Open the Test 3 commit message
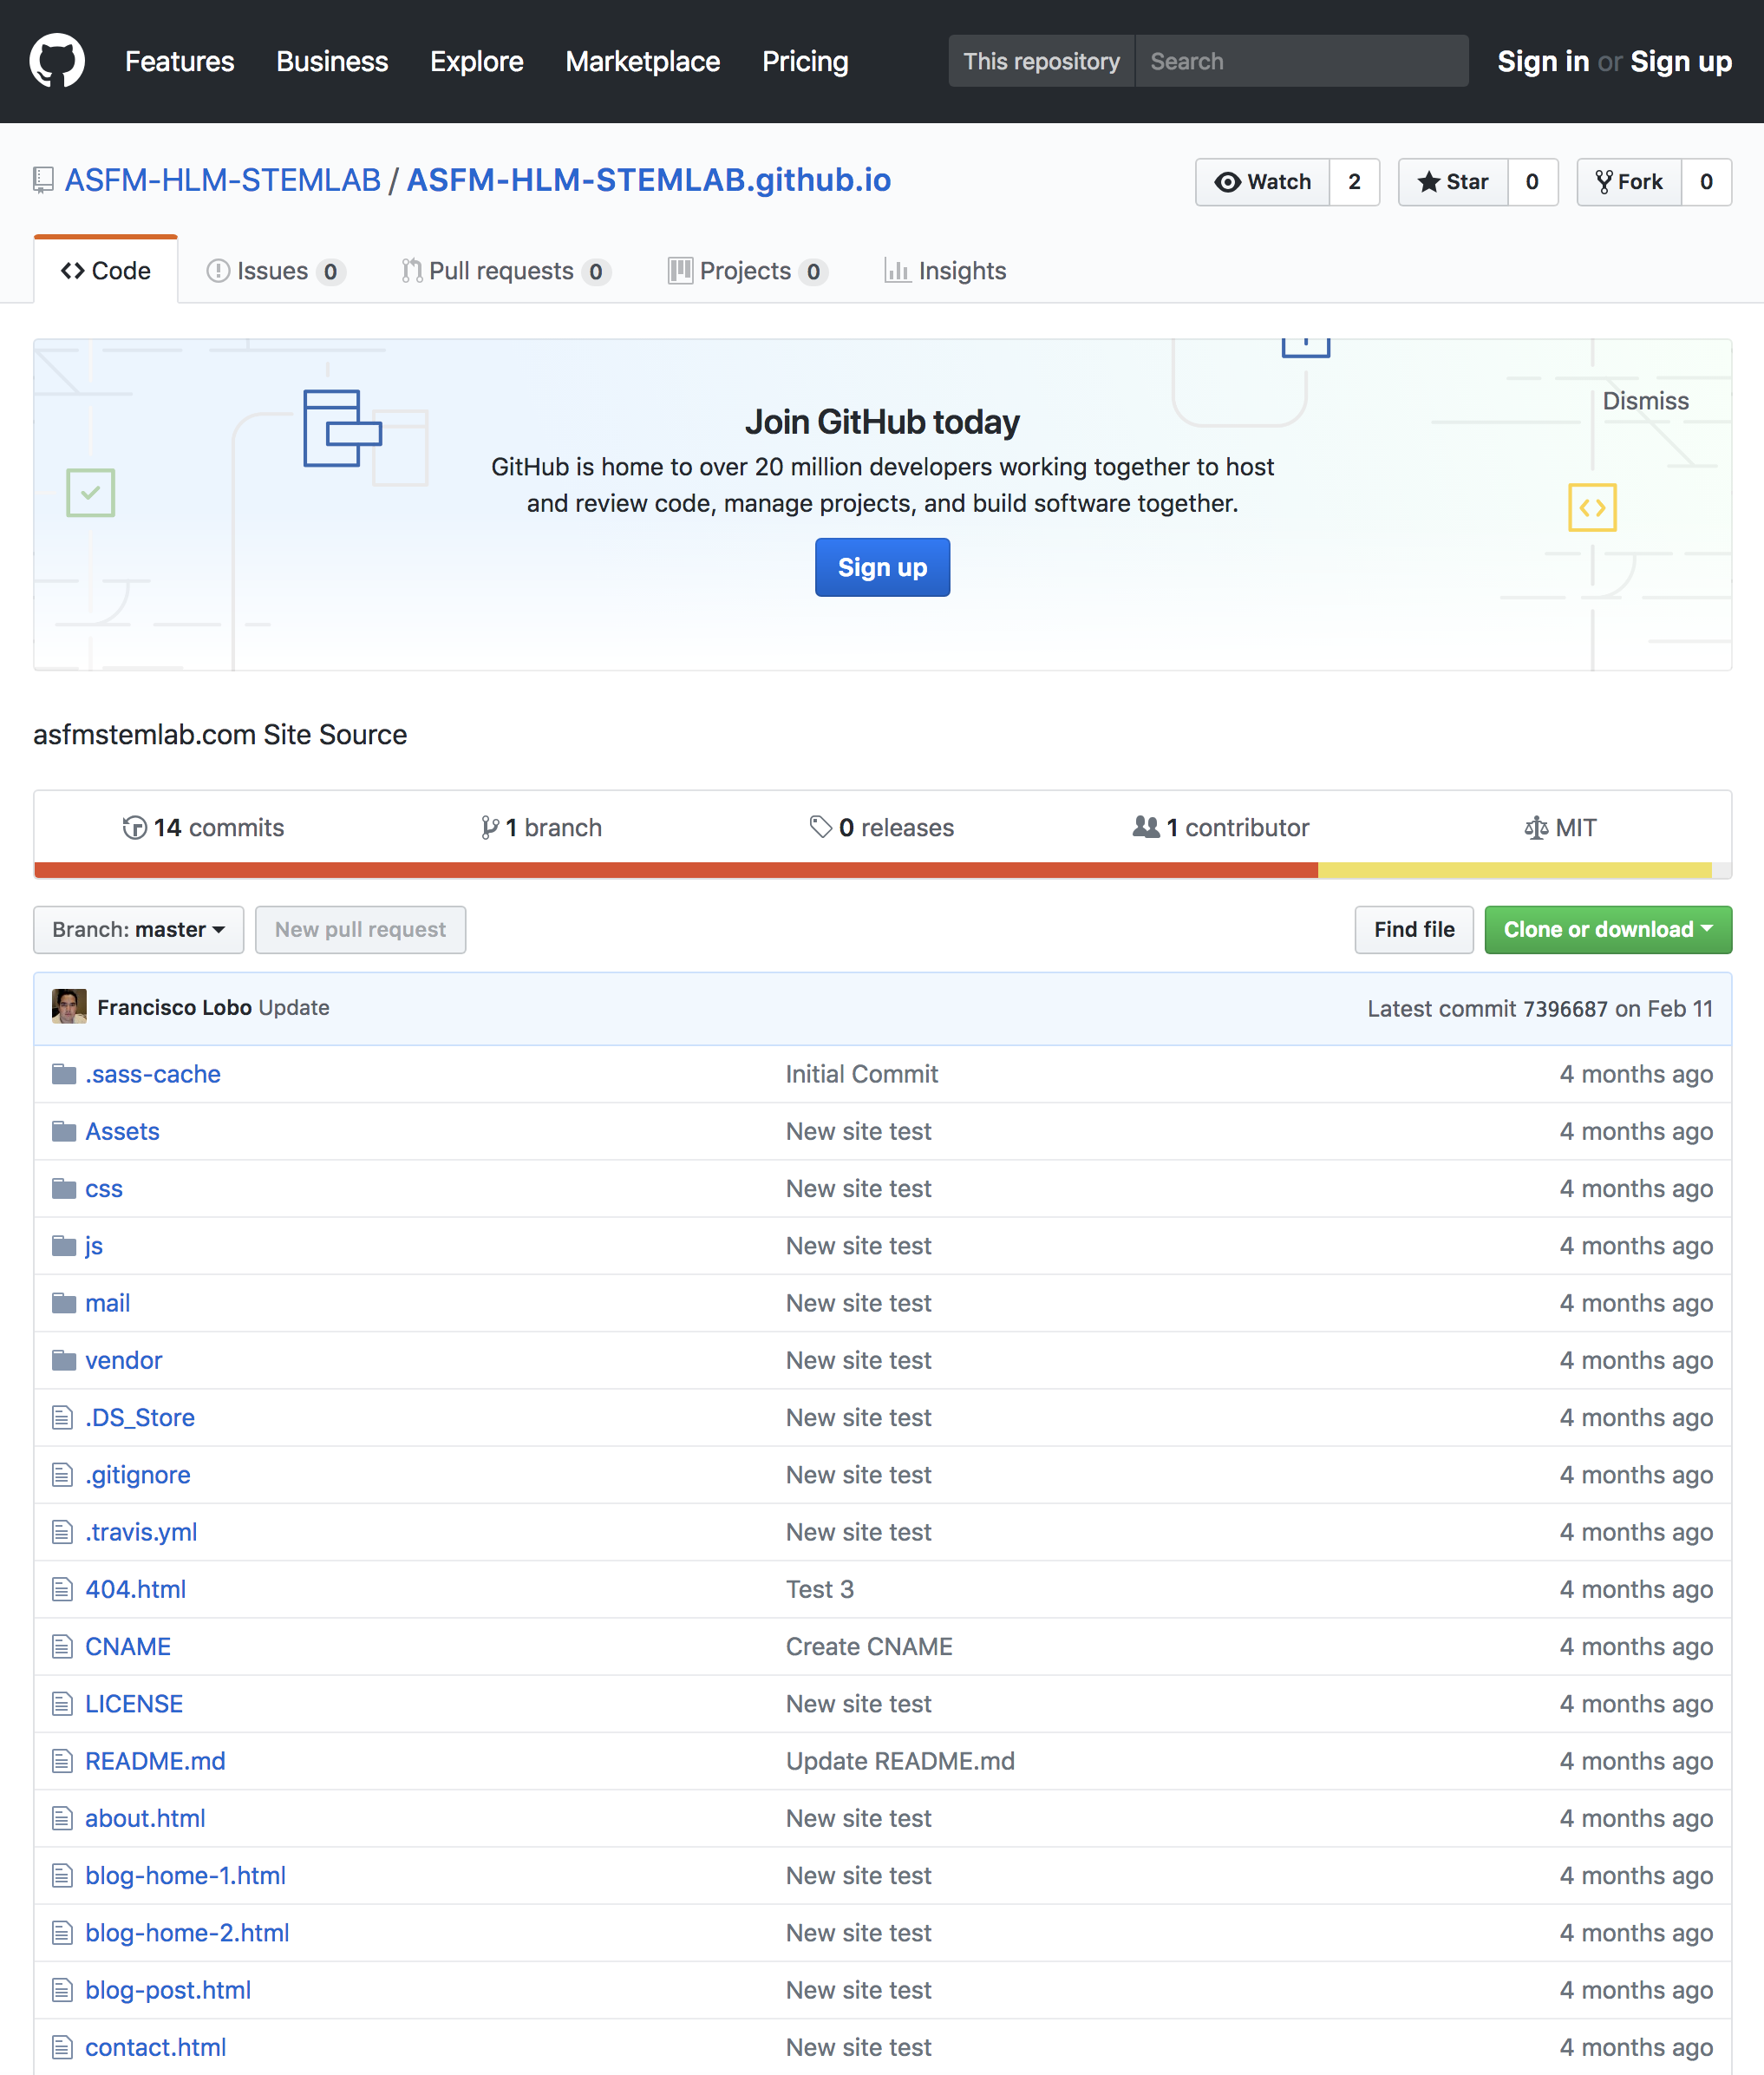The height and width of the screenshot is (2075, 1764). pos(819,1589)
